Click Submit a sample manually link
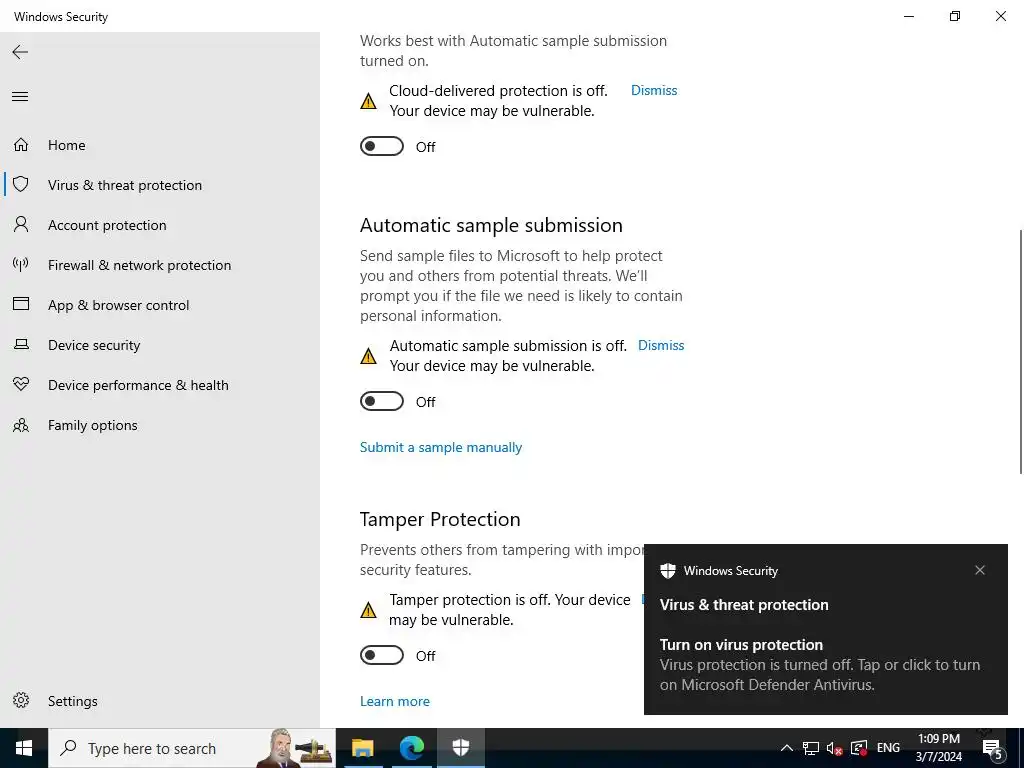Screen dimensions: 1024x768 441,447
